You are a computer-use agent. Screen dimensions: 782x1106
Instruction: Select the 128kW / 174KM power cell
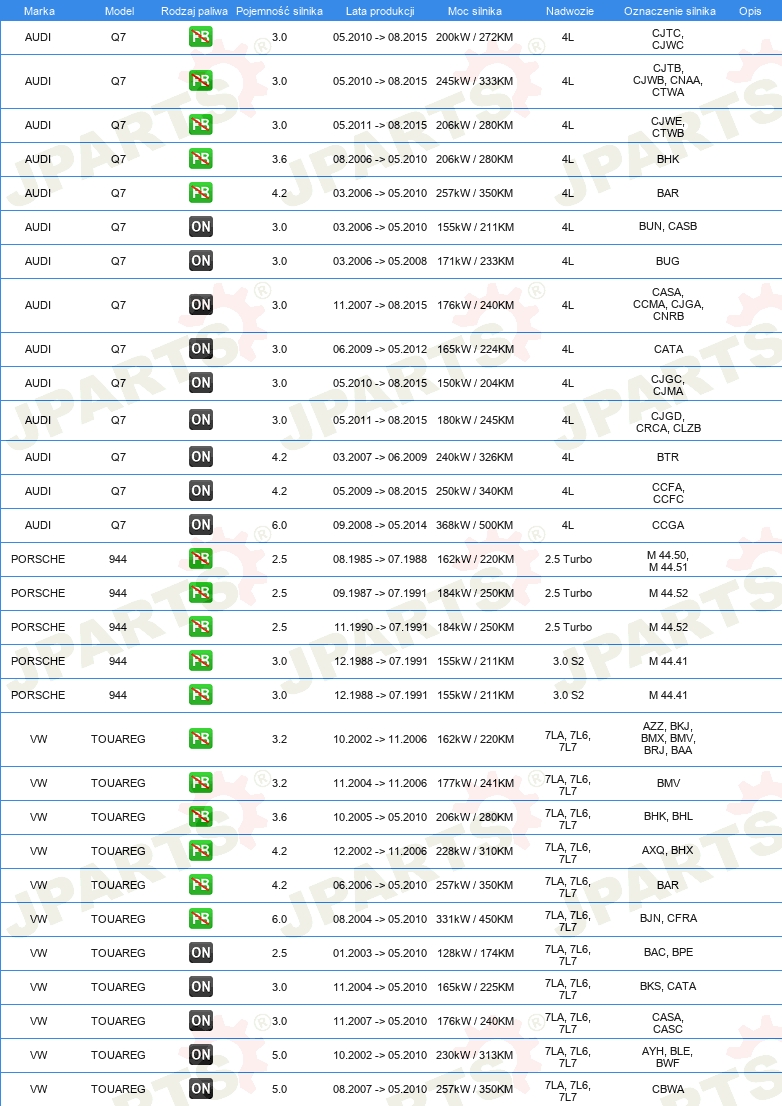pyautogui.click(x=475, y=953)
